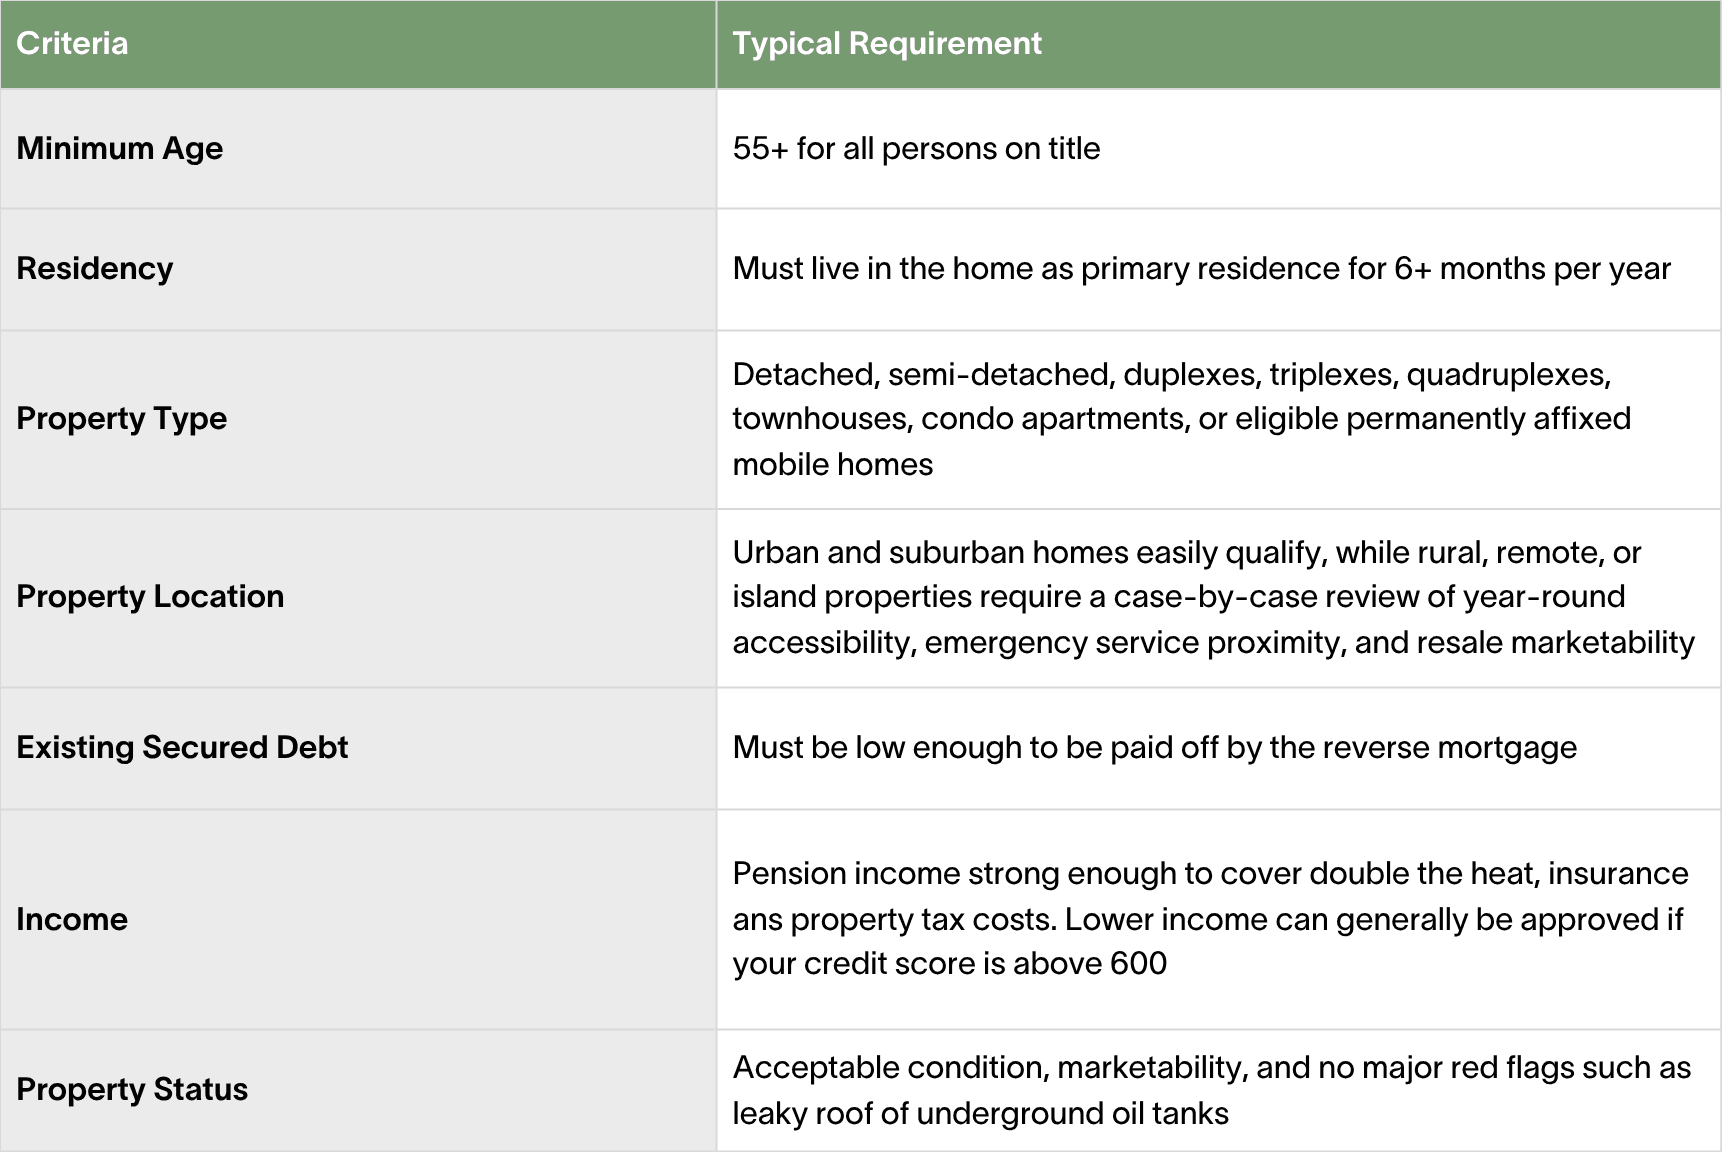The width and height of the screenshot is (1722, 1152).
Task: Click the primary residence 6+ months text
Action: click(1201, 268)
